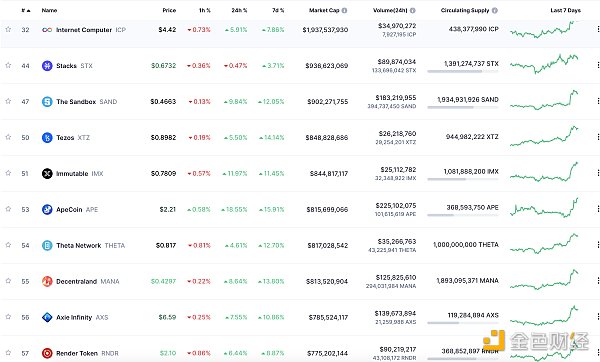Open three-dot menu for Theta Network row
Viewport: 600px width, 362px height.
598,245
